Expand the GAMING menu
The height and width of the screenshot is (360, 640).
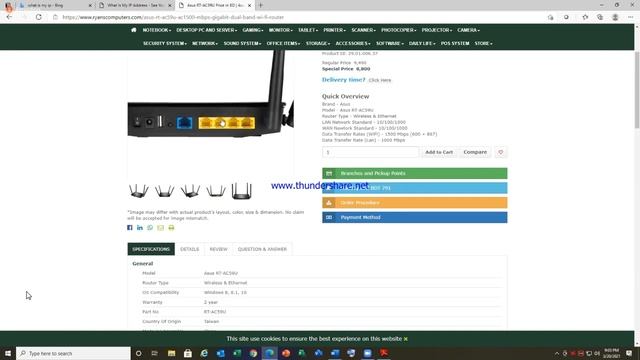coord(252,30)
